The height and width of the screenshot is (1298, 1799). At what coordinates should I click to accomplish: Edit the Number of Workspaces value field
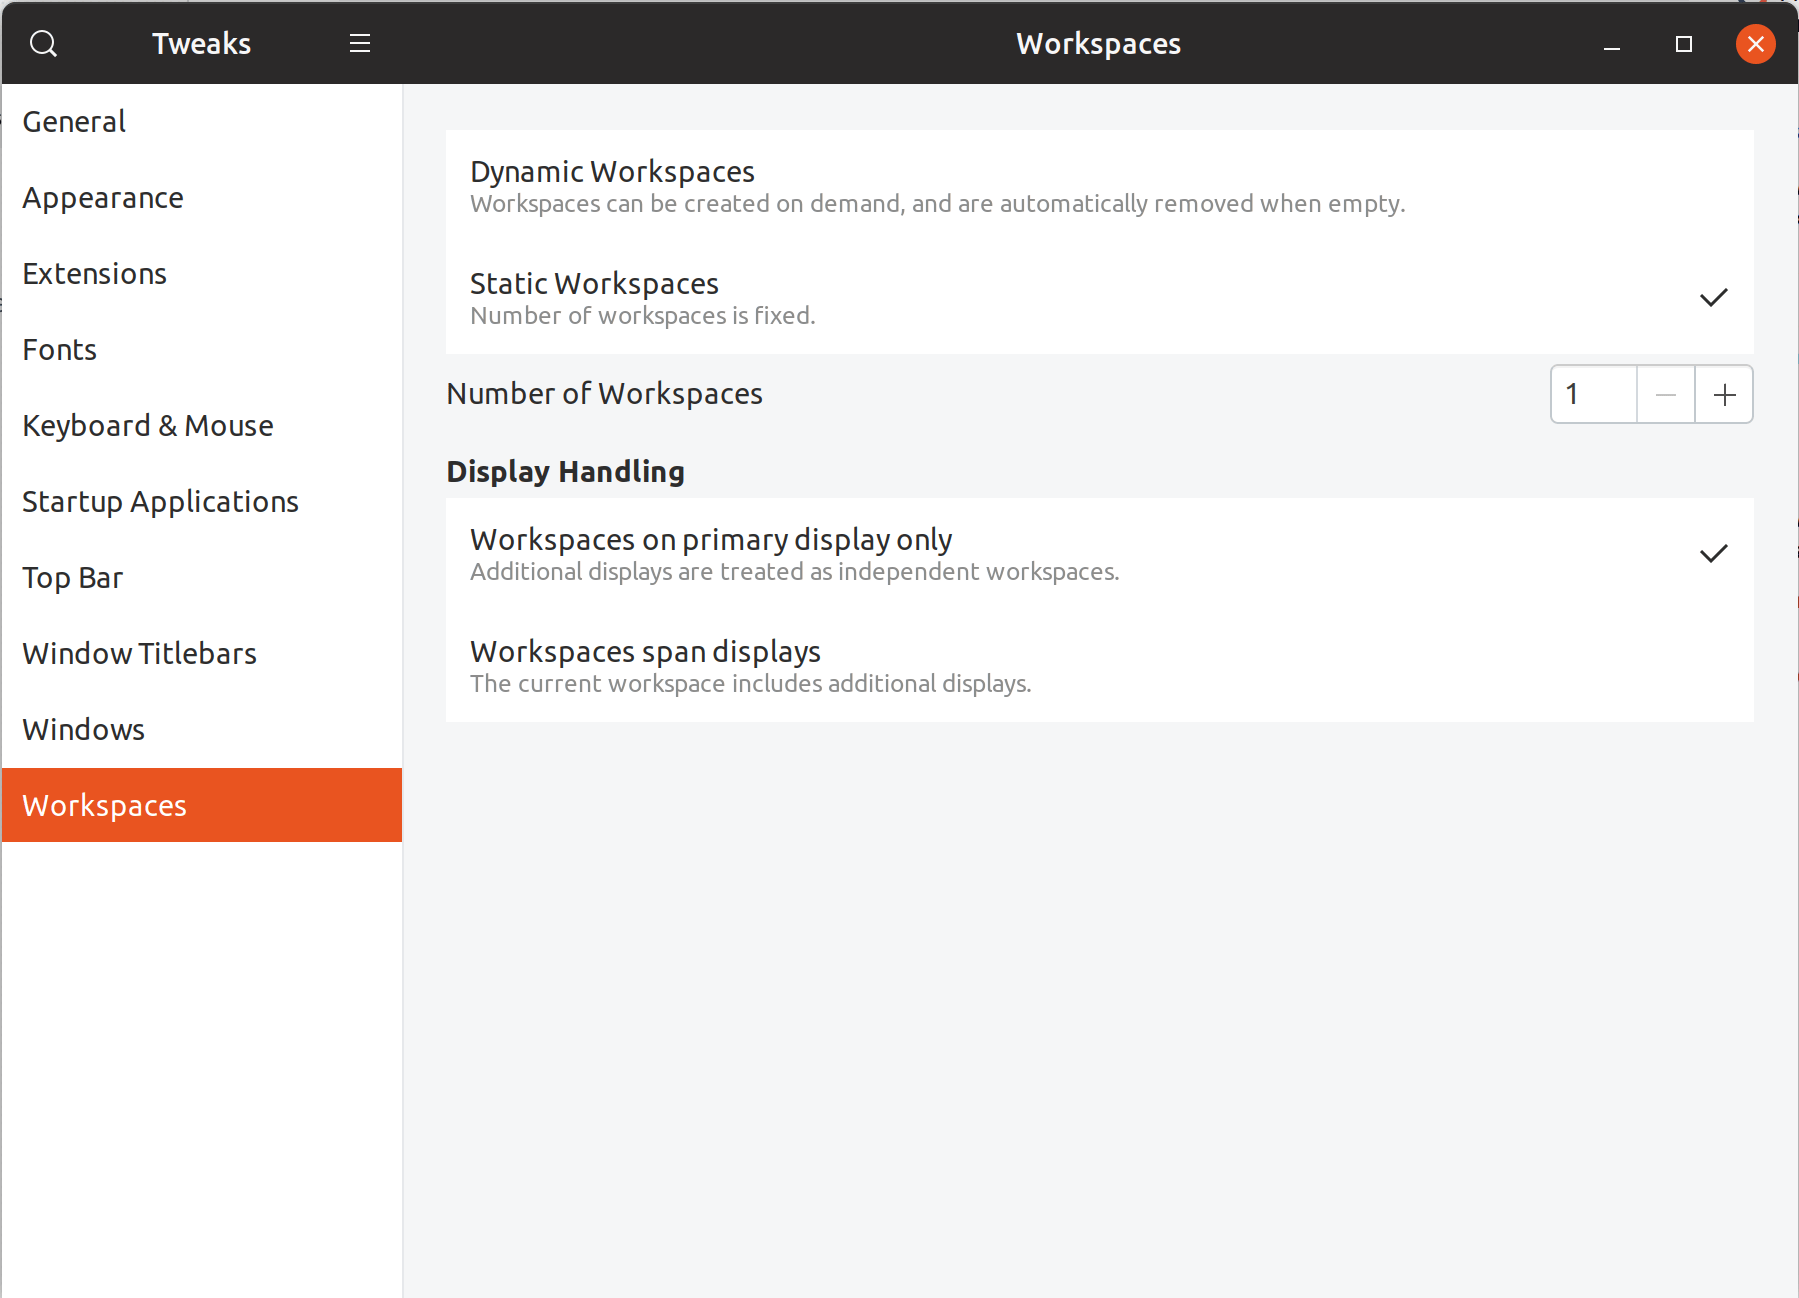pyautogui.click(x=1593, y=394)
